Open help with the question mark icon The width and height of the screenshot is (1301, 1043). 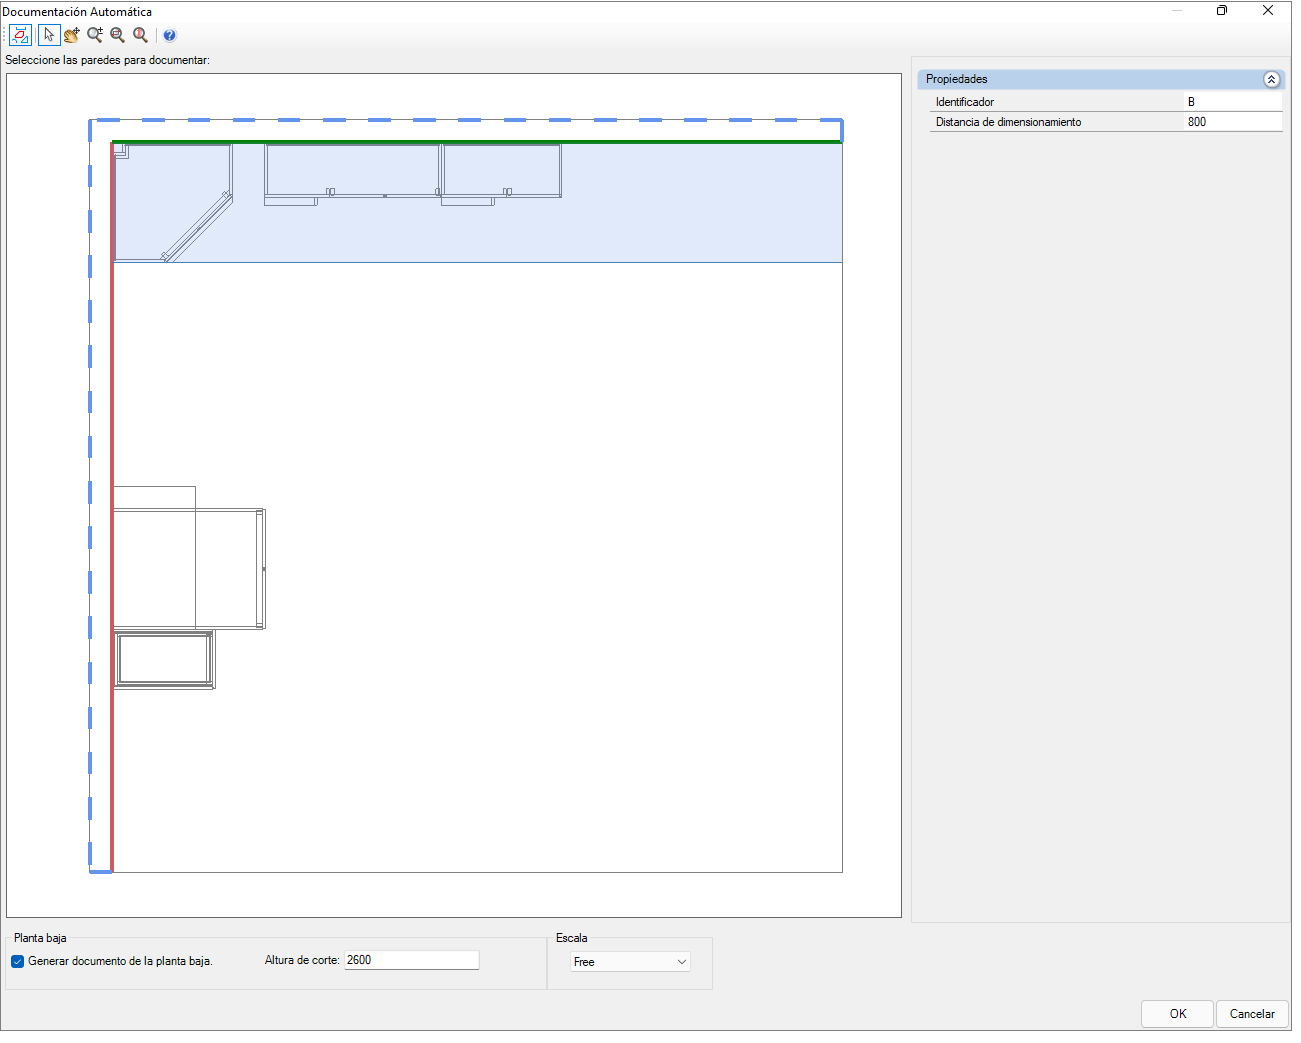pyautogui.click(x=170, y=35)
